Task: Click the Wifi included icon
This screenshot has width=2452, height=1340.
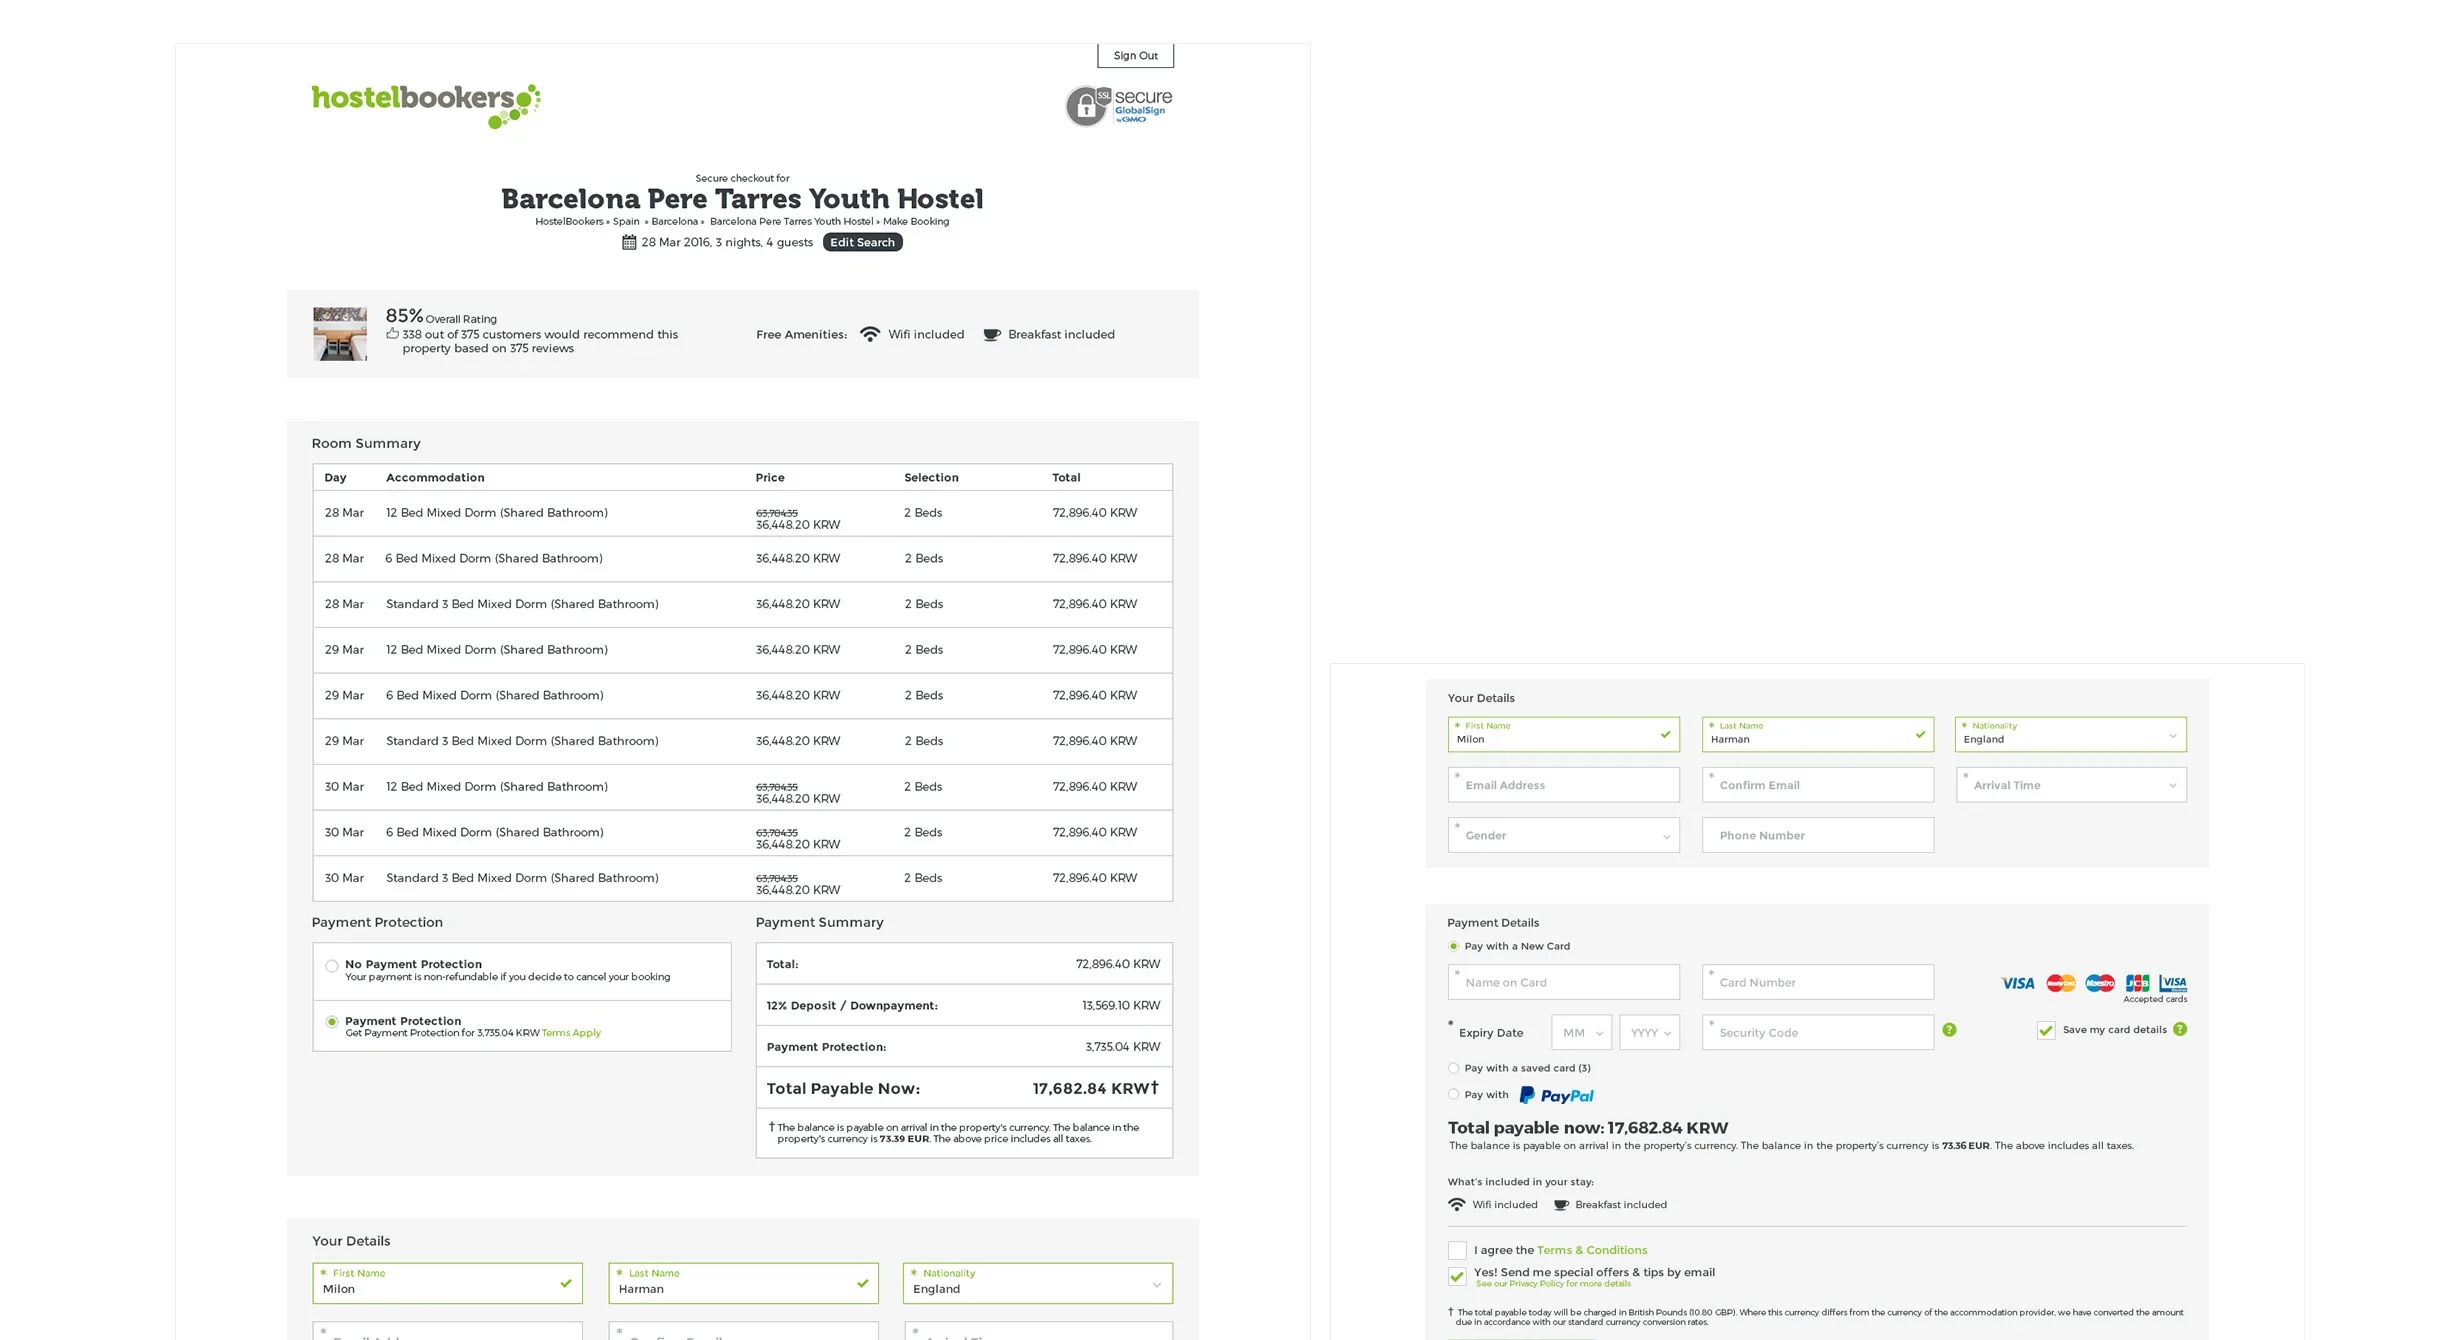Action: click(x=869, y=334)
